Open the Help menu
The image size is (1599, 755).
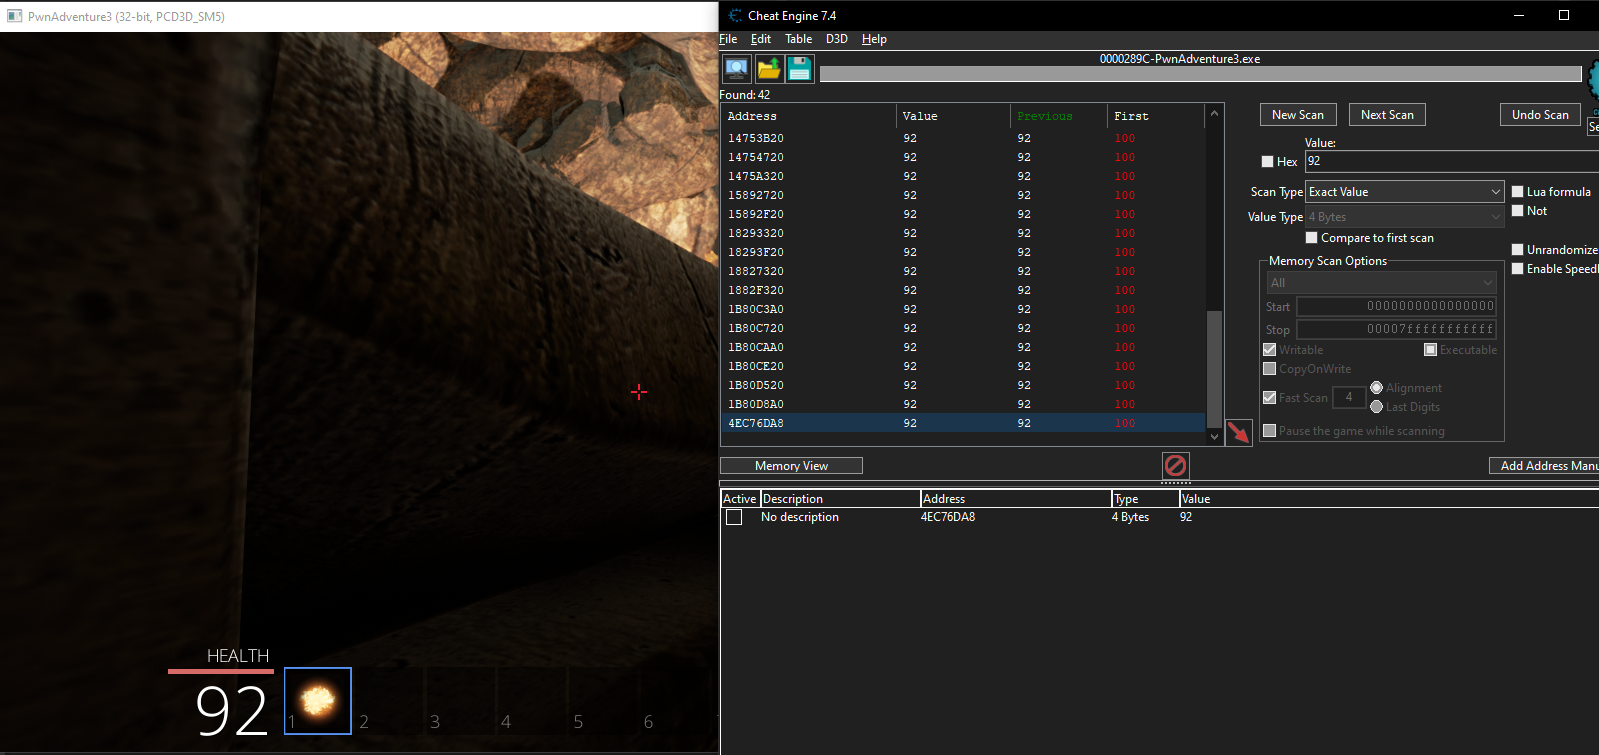coord(874,39)
